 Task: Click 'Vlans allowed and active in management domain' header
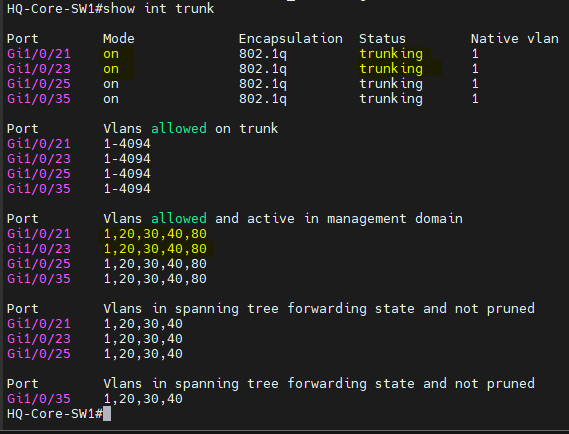[283, 218]
